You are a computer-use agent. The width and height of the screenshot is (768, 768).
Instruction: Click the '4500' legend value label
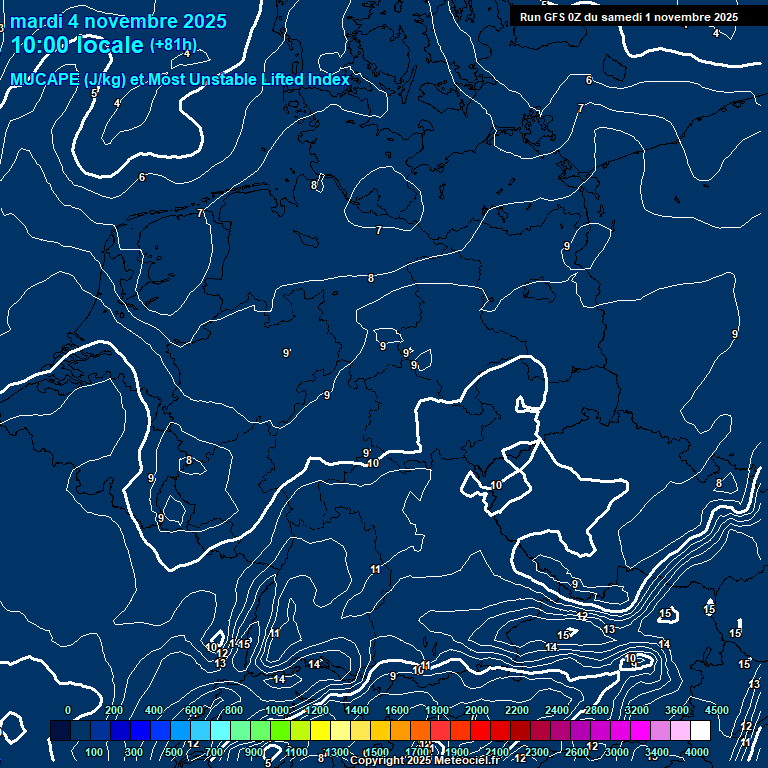coord(717,710)
